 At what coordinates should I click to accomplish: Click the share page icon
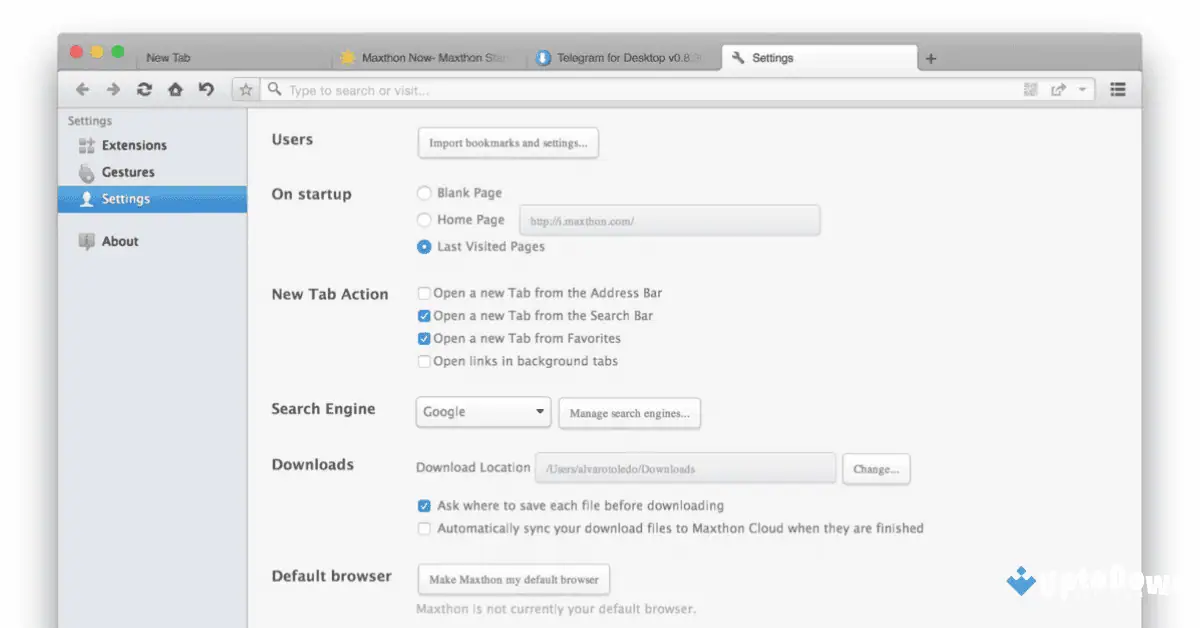[1058, 89]
